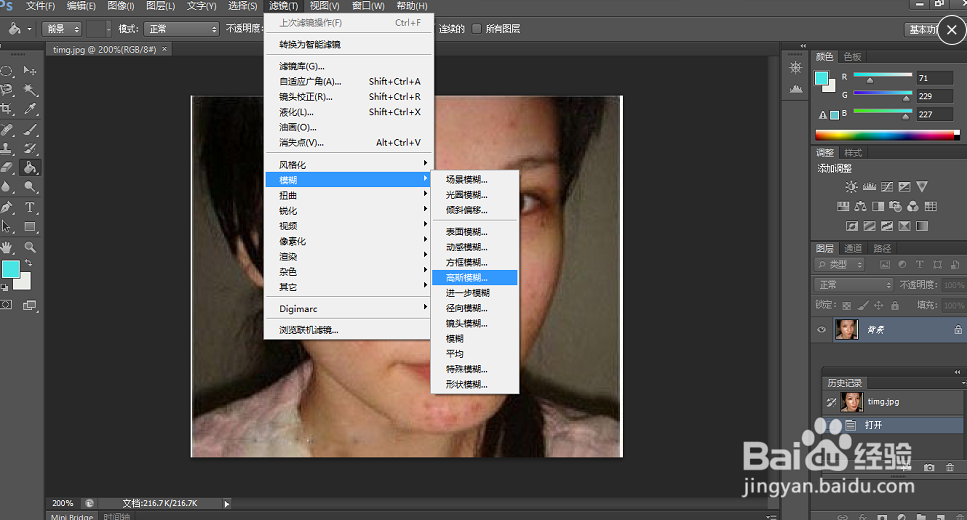Add a Brightness/Contrast adjustment
This screenshot has width=967, height=520.
coord(851,187)
